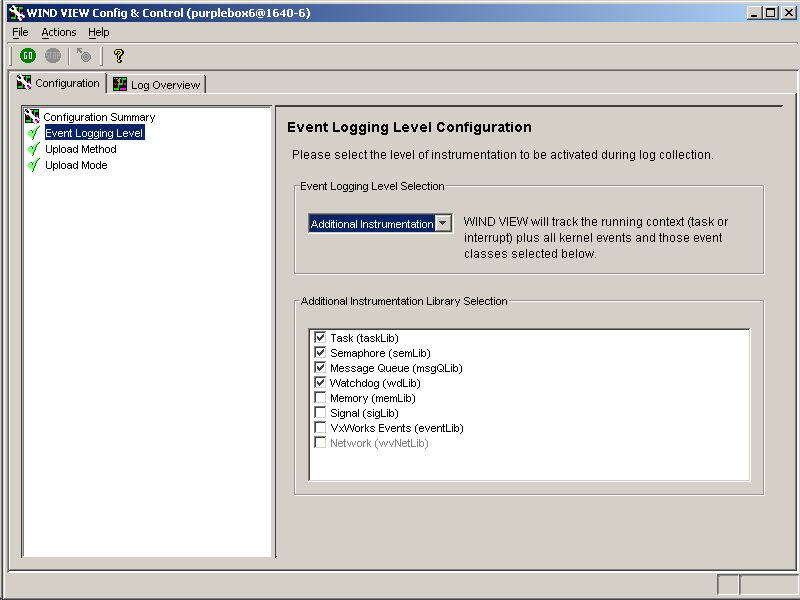This screenshot has height=600, width=800.
Task: Open help via the question mark icon
Action: 118,55
